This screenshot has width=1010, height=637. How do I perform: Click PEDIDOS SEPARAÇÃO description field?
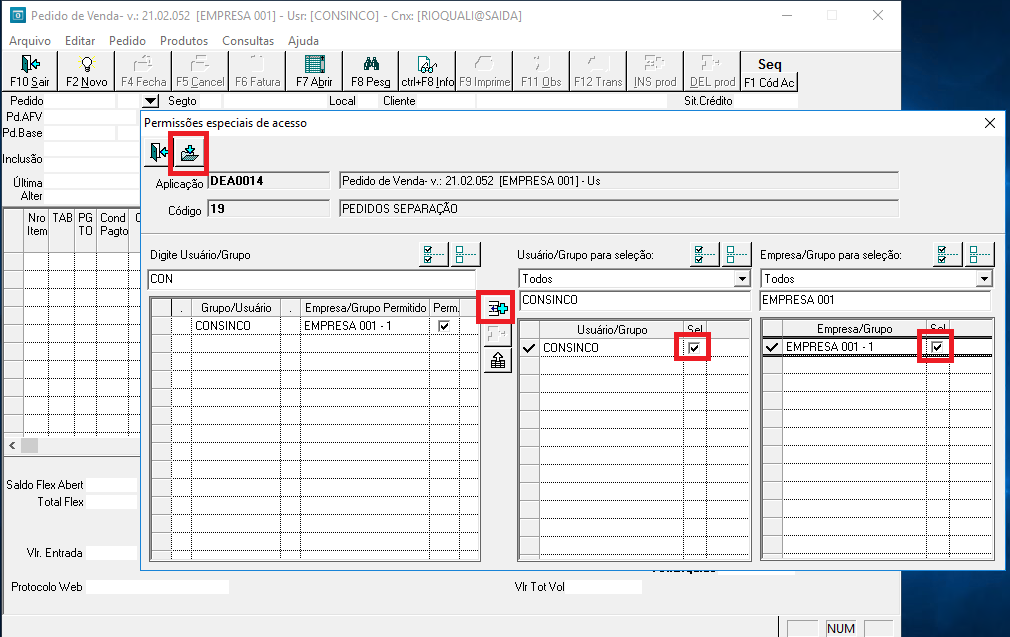coord(619,209)
